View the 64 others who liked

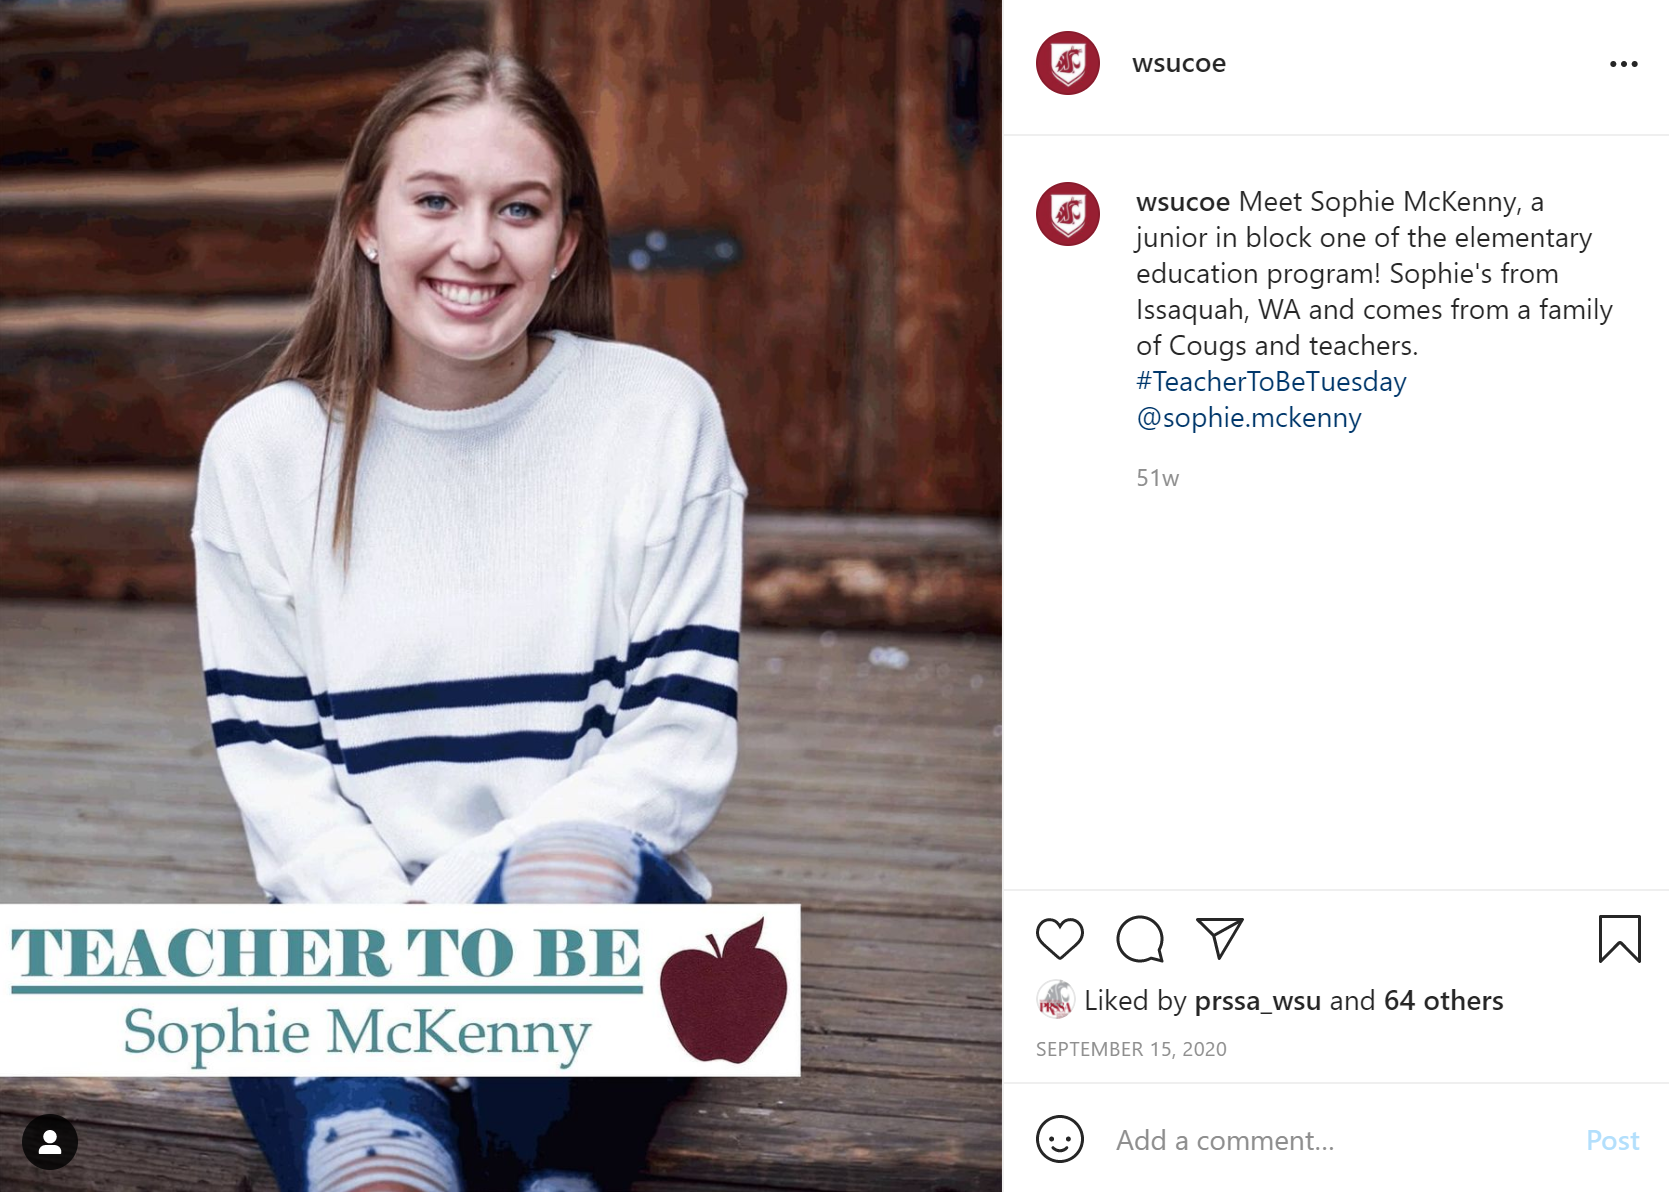(x=1443, y=1000)
